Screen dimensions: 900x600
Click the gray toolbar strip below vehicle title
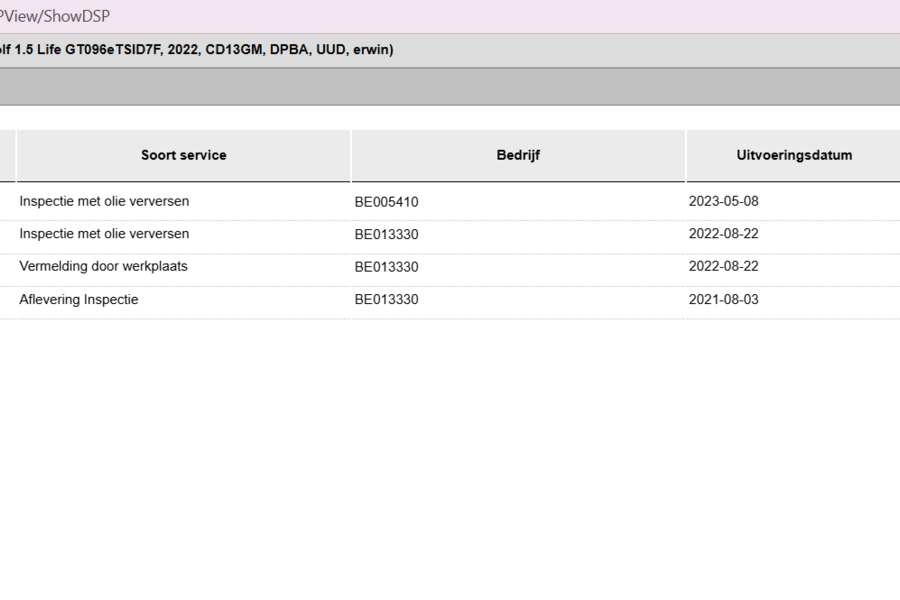450,87
